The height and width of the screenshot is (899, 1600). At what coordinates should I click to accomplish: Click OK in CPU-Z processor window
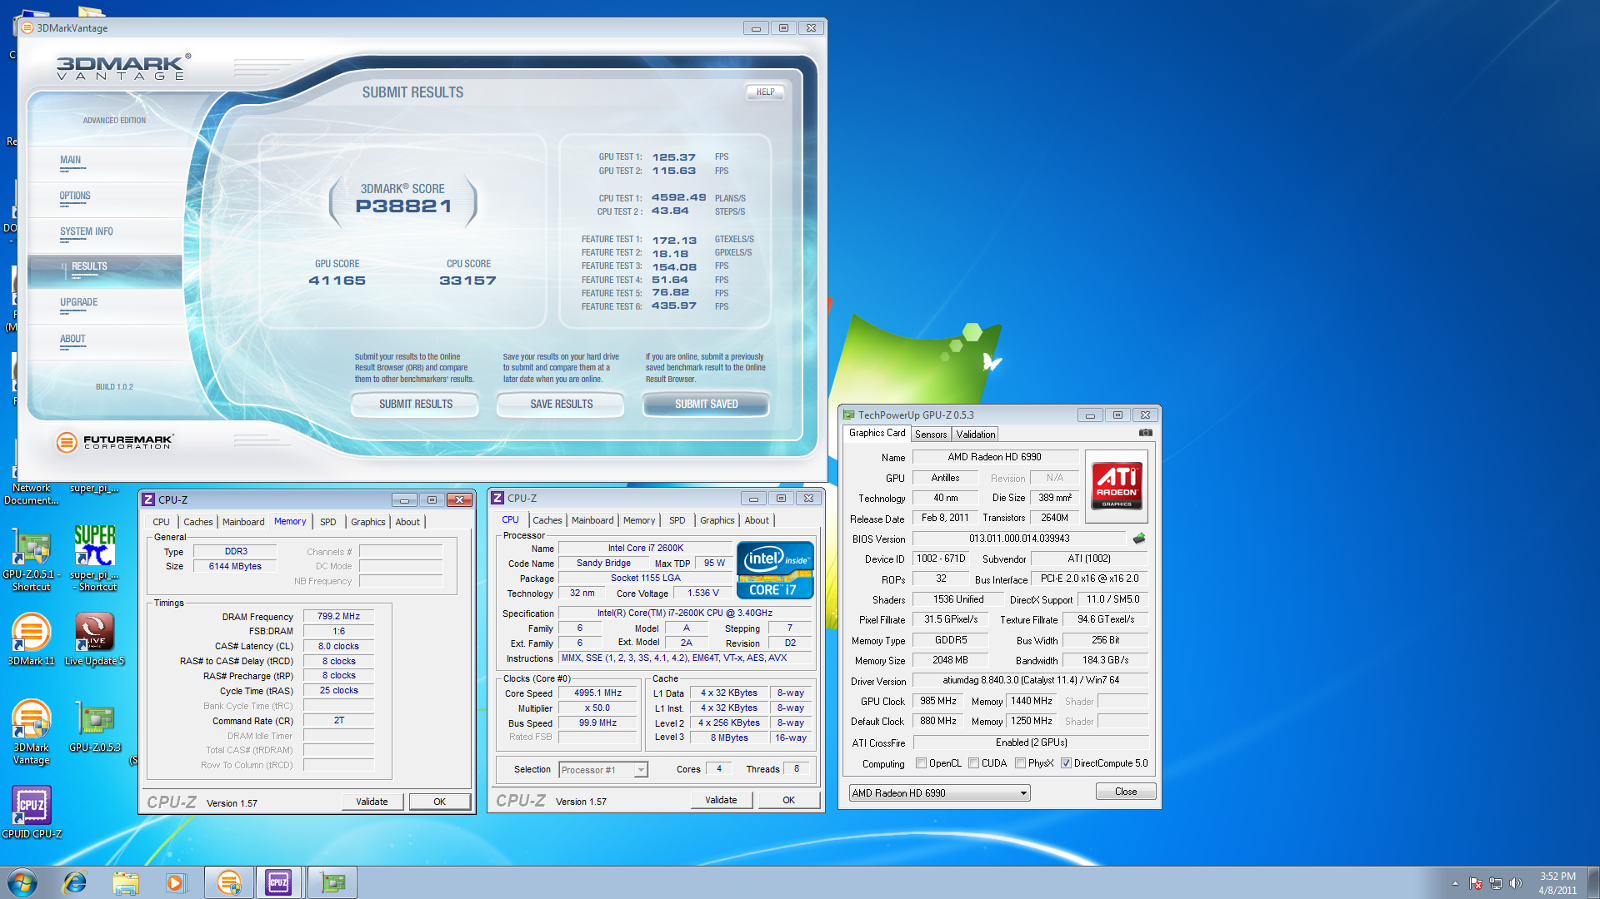[x=788, y=800]
